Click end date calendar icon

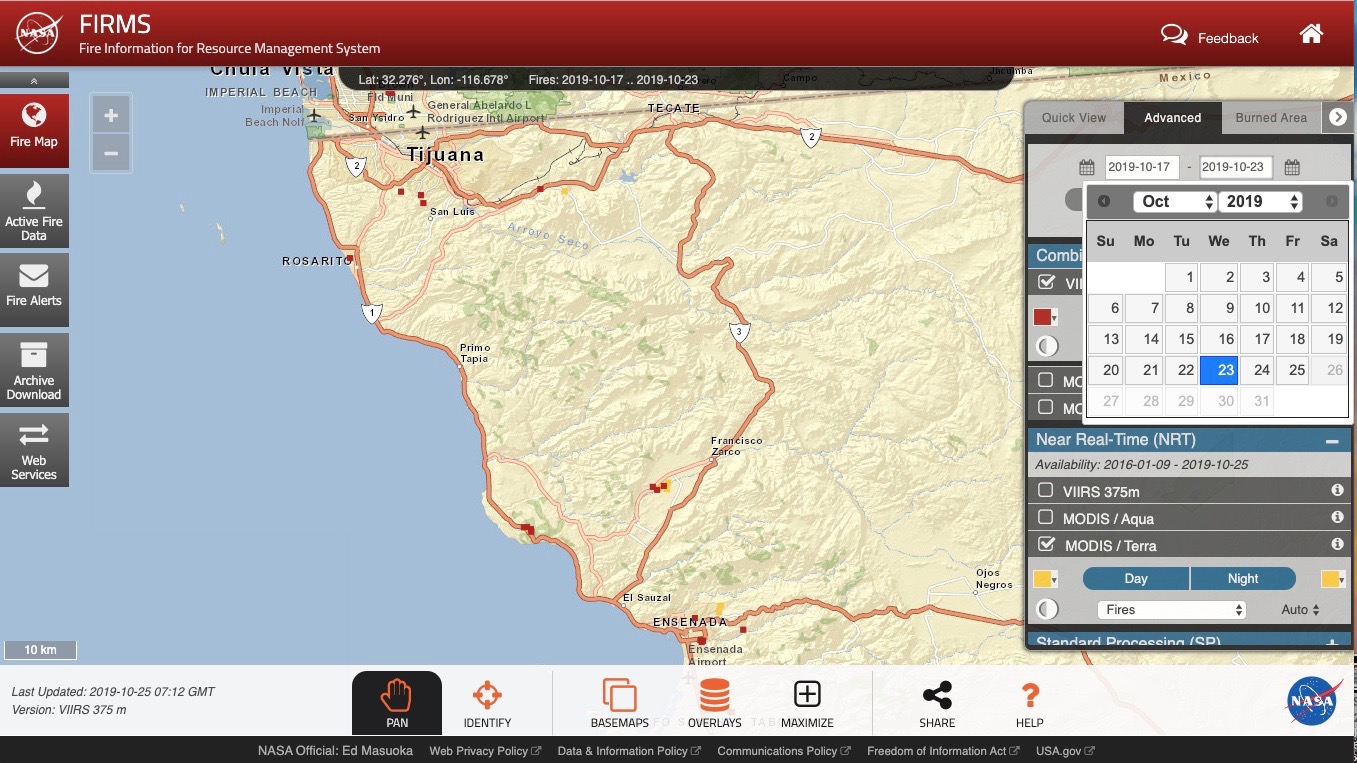(1292, 167)
